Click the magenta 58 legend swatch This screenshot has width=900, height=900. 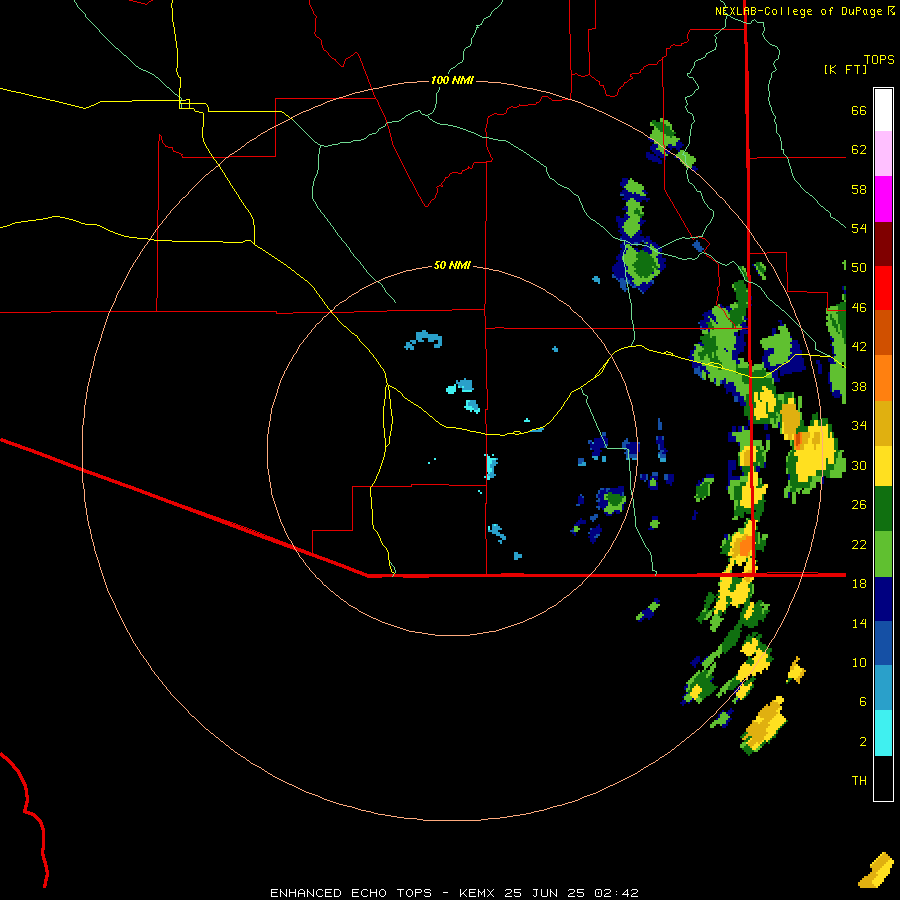(883, 199)
